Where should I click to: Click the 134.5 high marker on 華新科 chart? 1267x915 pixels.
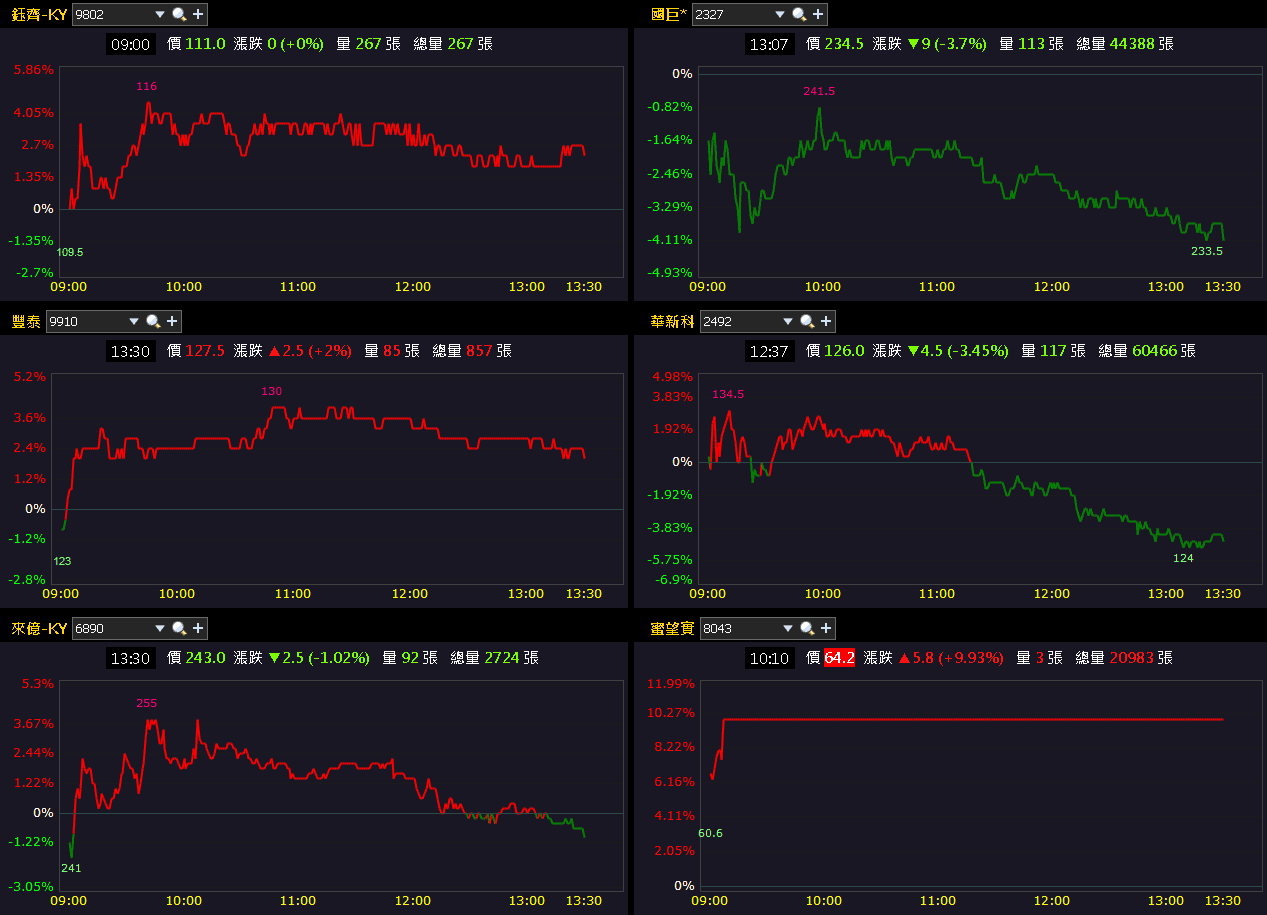coord(728,394)
